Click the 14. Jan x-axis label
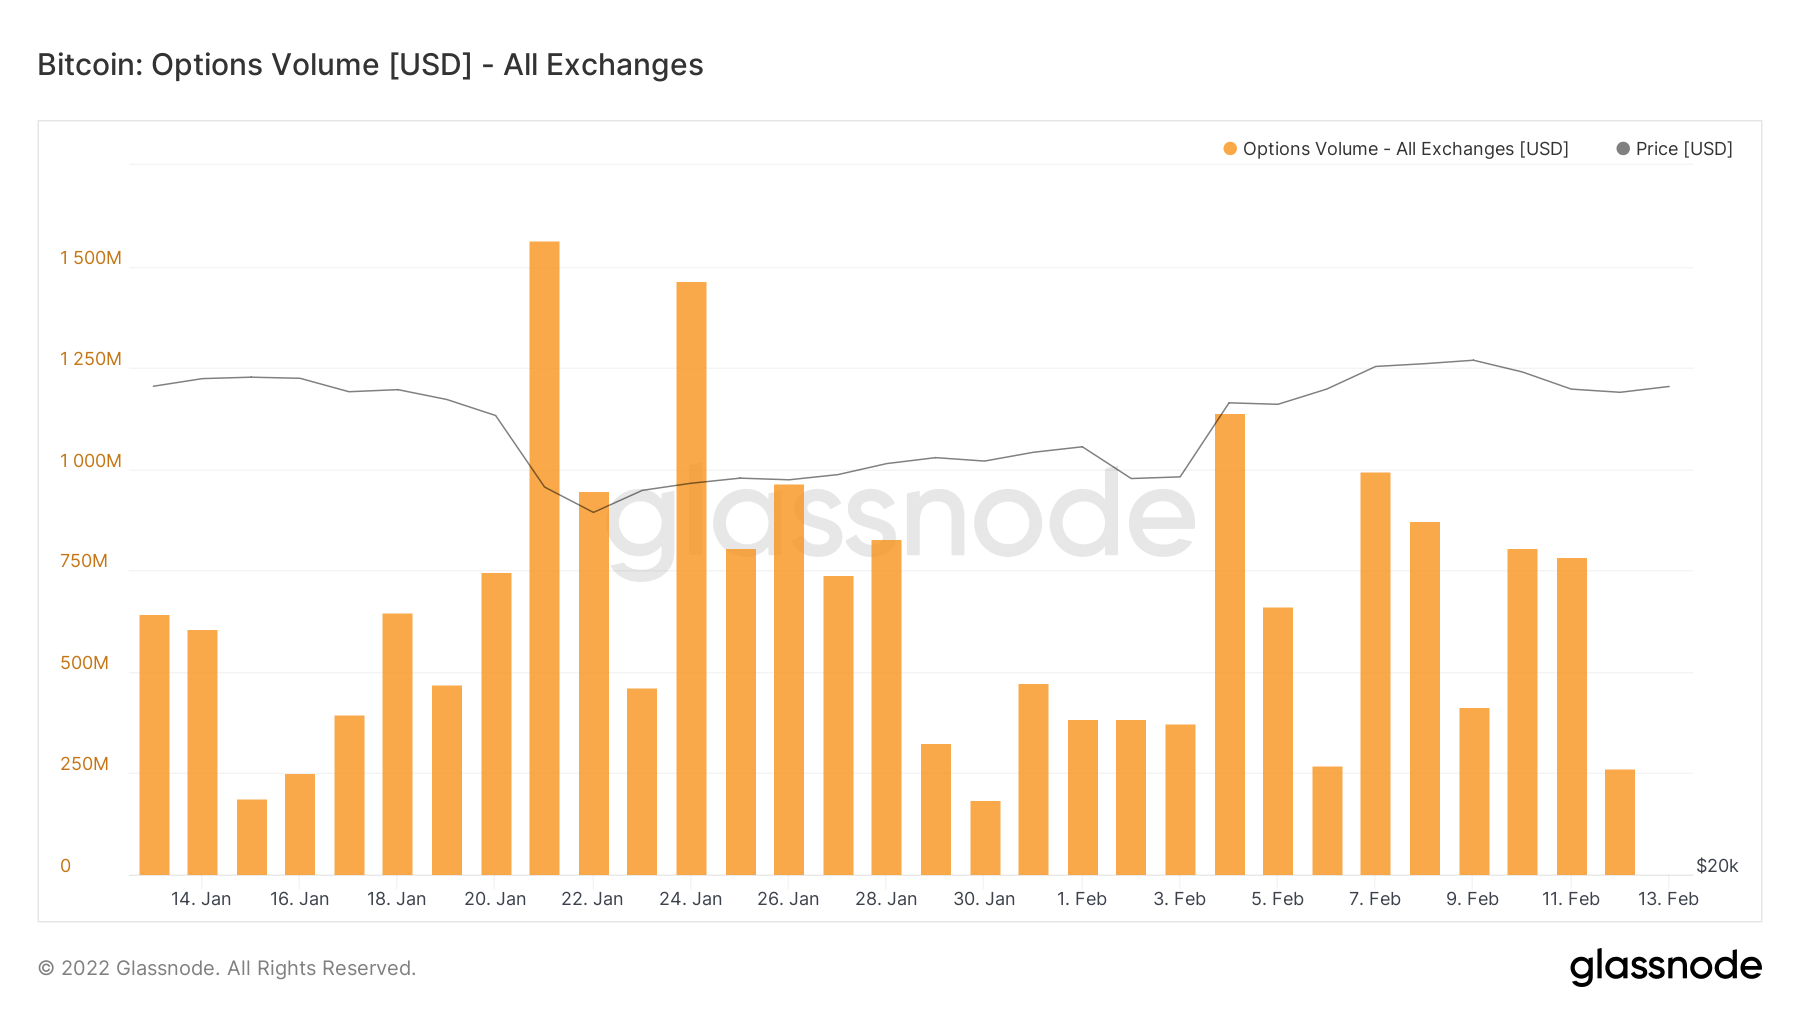The image size is (1800, 1013). [x=201, y=899]
